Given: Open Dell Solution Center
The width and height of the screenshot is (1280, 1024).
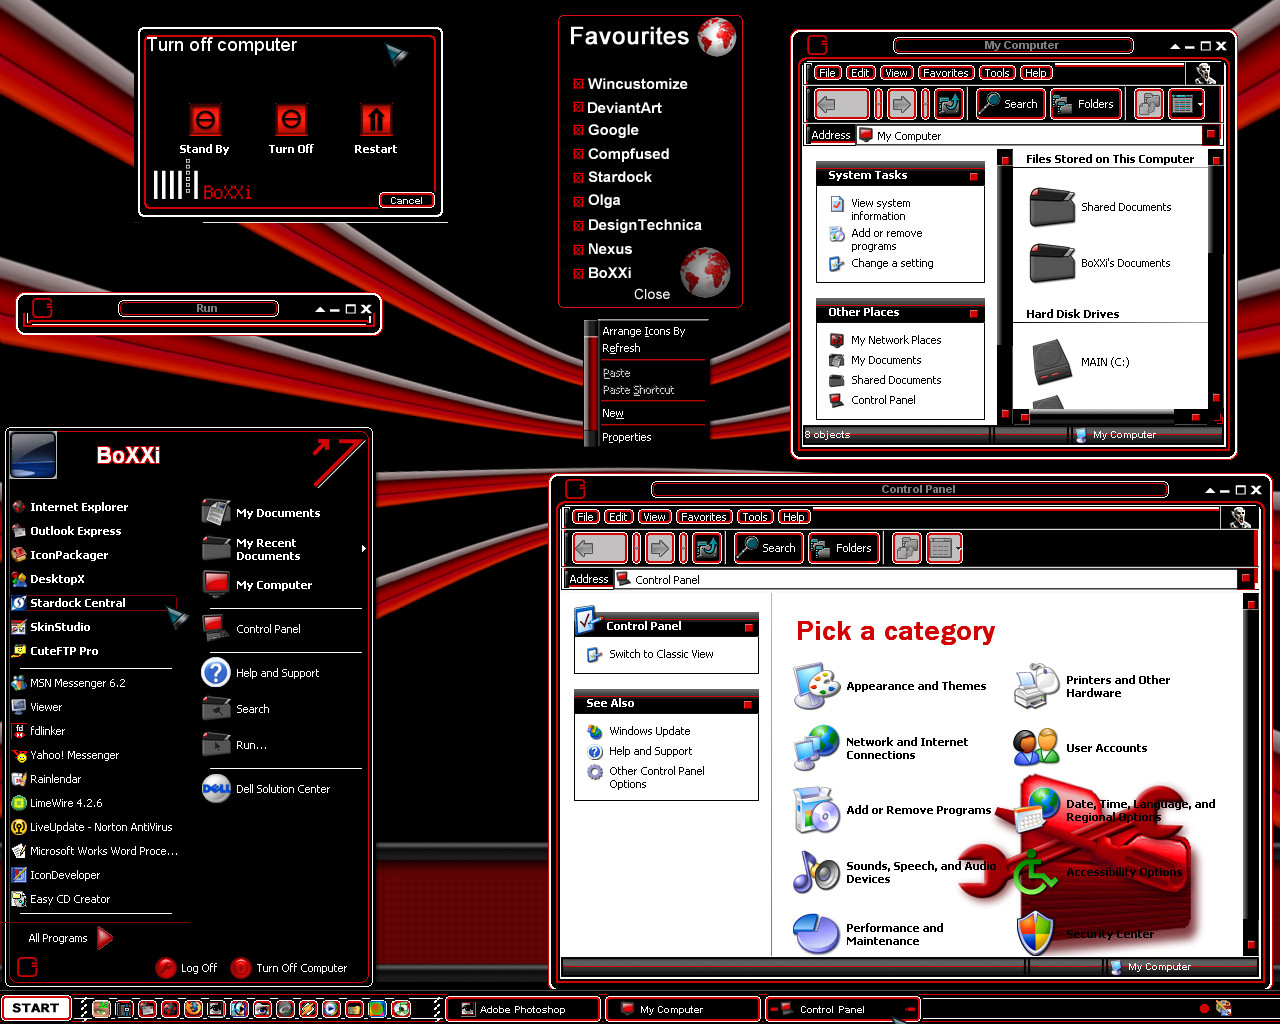Looking at the screenshot, I should [266, 789].
